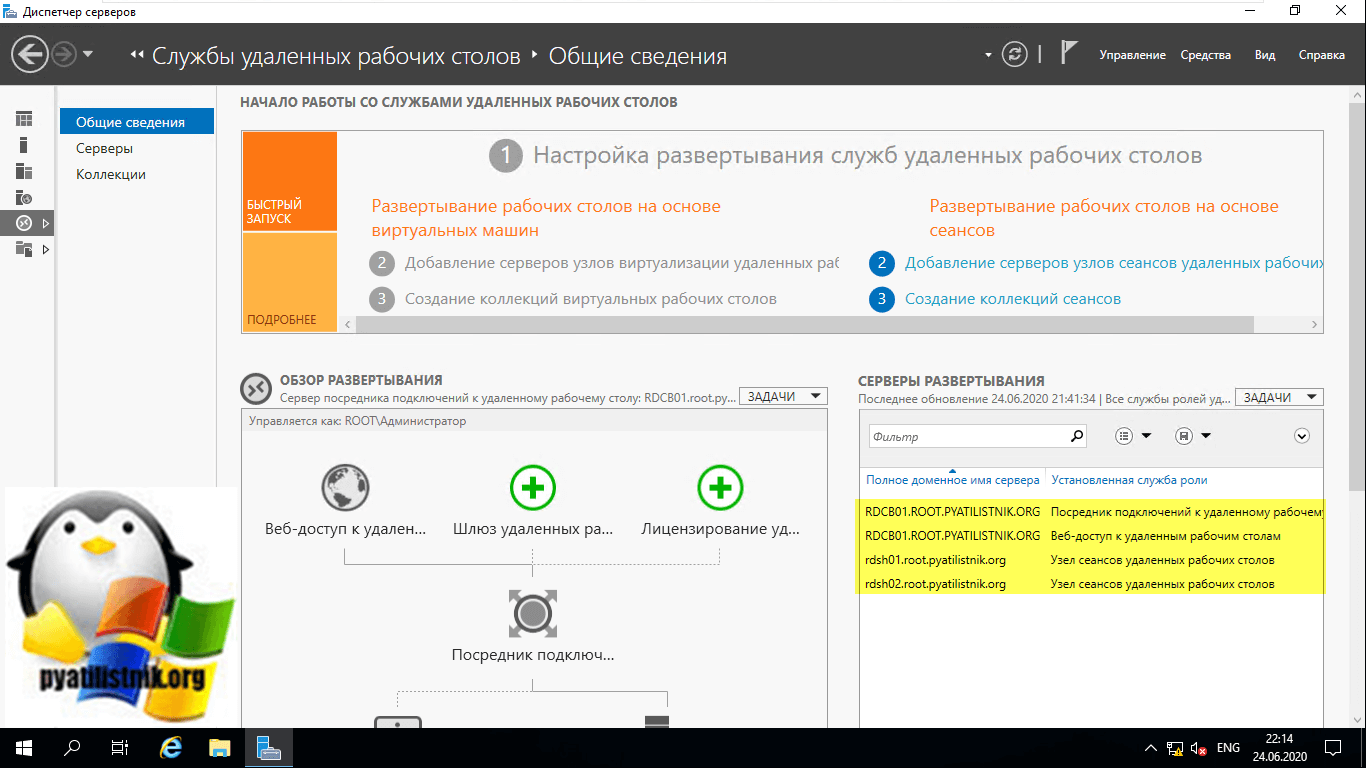Screen dimensions: 1366x768
Task: Click the notifications flag icon
Action: pos(1068,54)
